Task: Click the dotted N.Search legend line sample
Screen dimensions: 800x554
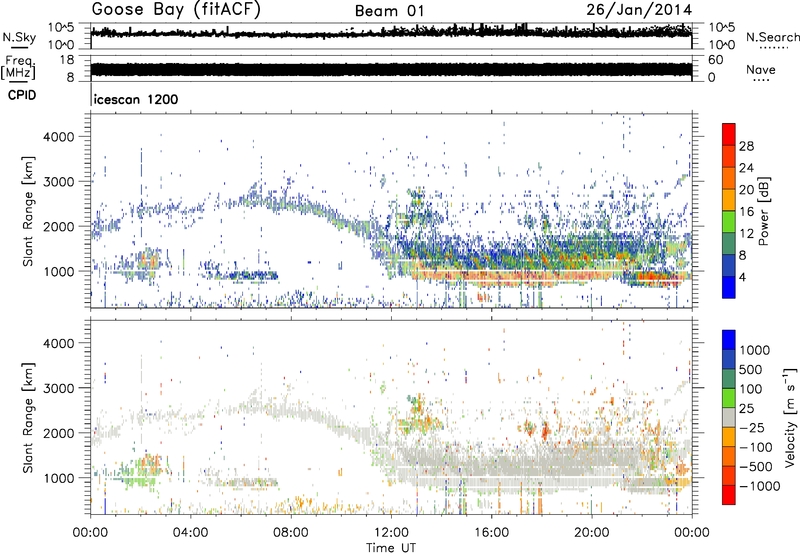Action: point(773,47)
